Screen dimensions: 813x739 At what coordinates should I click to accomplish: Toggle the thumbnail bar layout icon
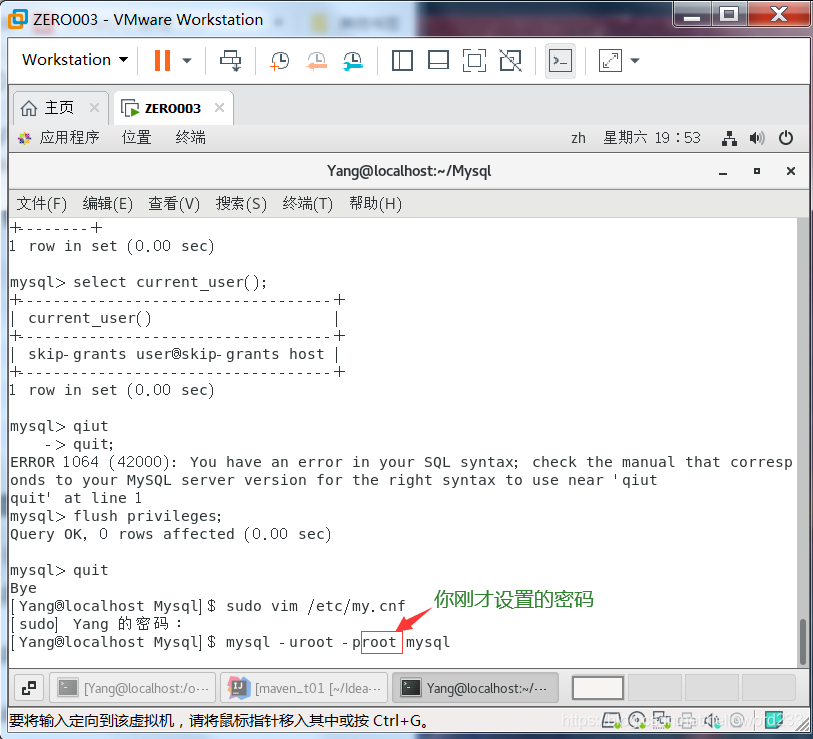click(x=438, y=61)
